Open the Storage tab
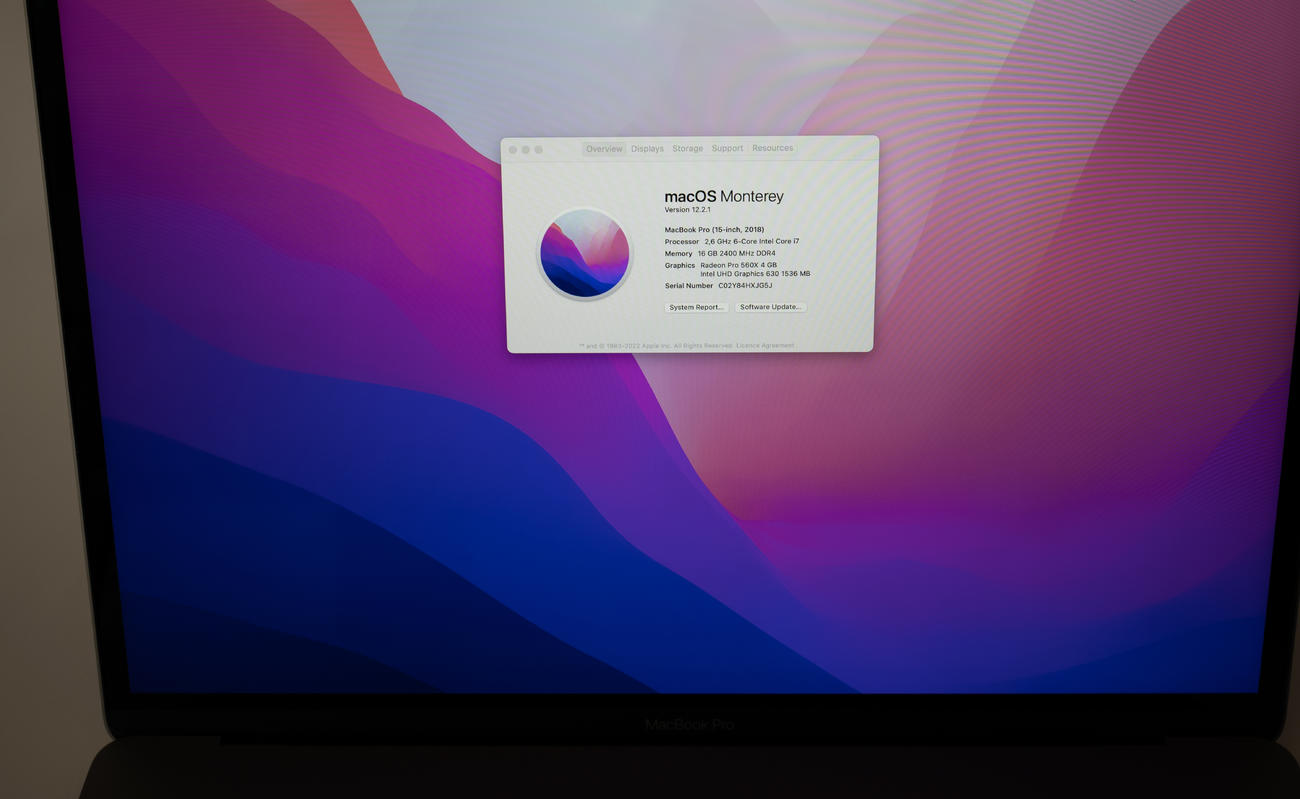Image resolution: width=1300 pixels, height=799 pixels. (x=687, y=148)
